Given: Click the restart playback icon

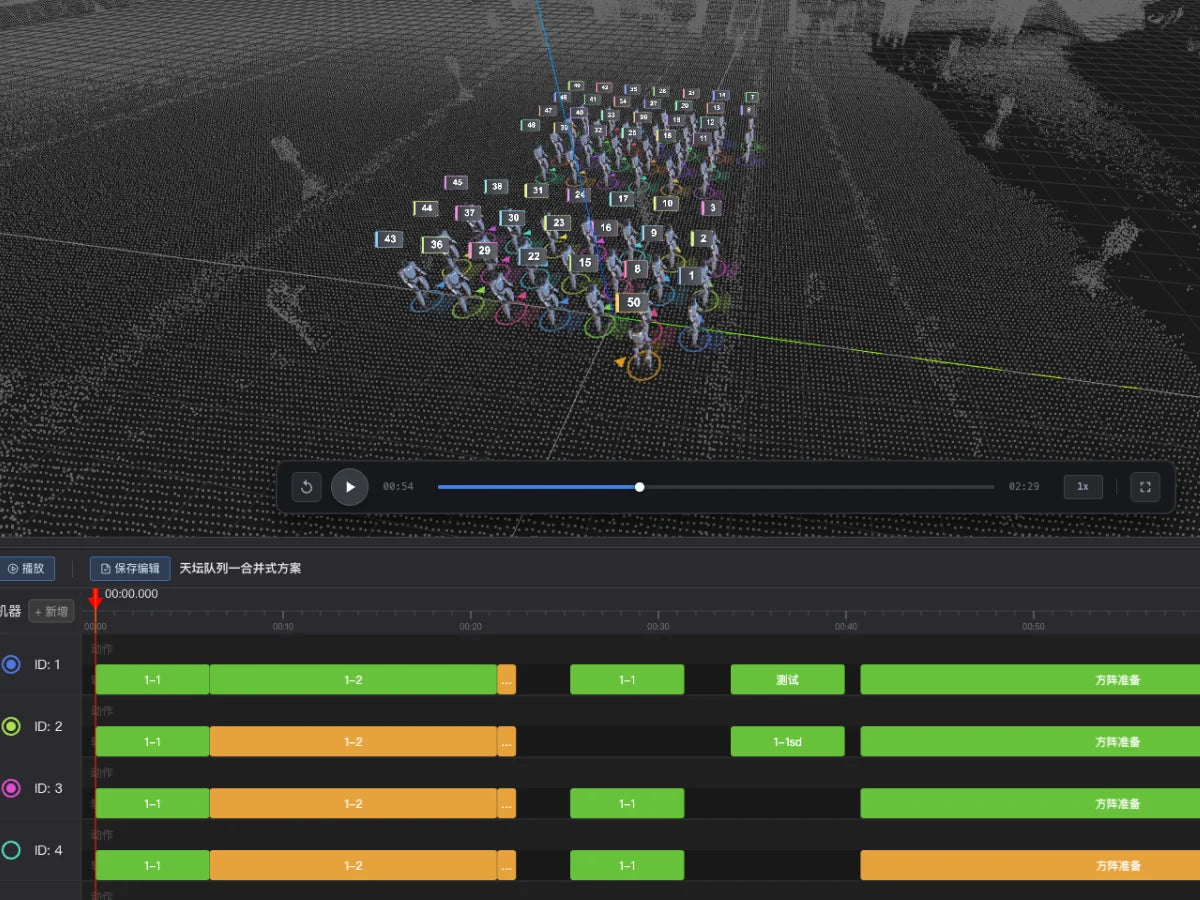Looking at the screenshot, I should click(307, 487).
